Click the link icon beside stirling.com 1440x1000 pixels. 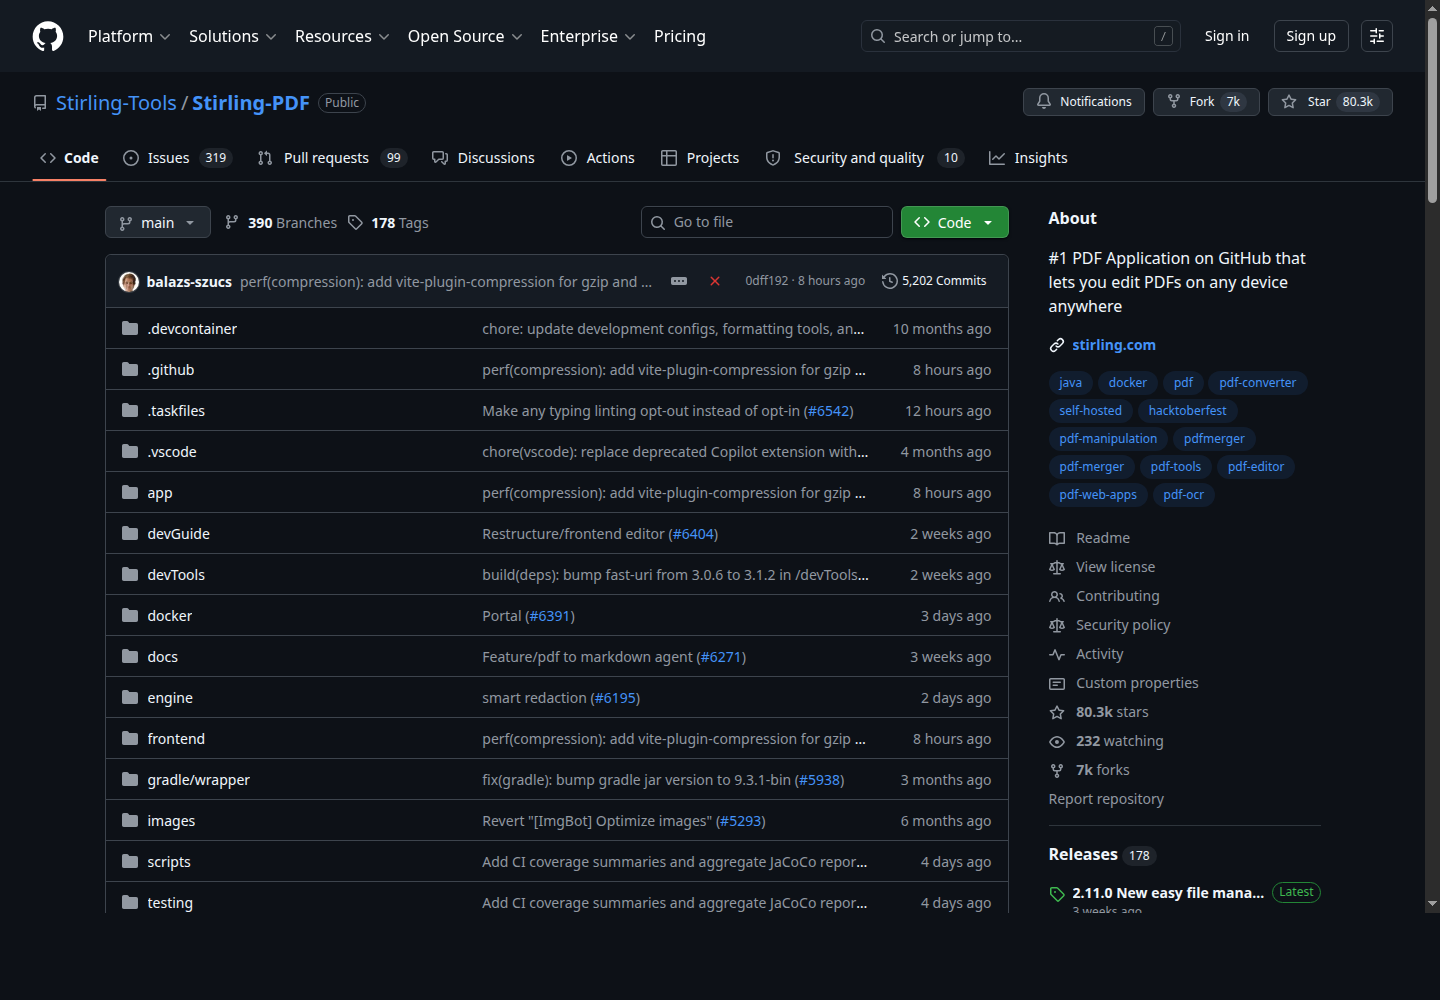(x=1057, y=345)
